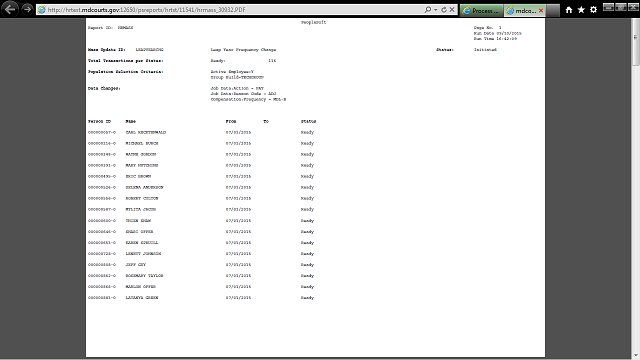Open the Tools gear menu
Screen dimensions: 640x360
tap(593, 10)
